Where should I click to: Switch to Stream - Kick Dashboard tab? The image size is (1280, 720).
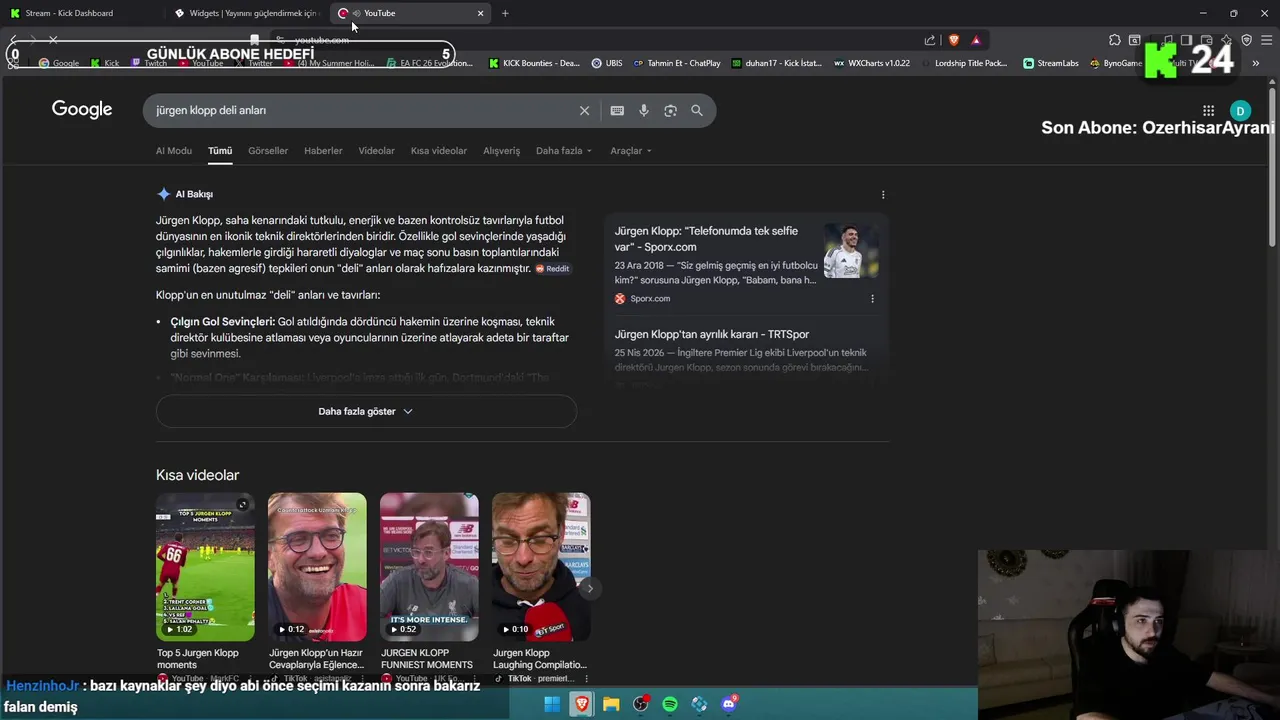point(80,13)
